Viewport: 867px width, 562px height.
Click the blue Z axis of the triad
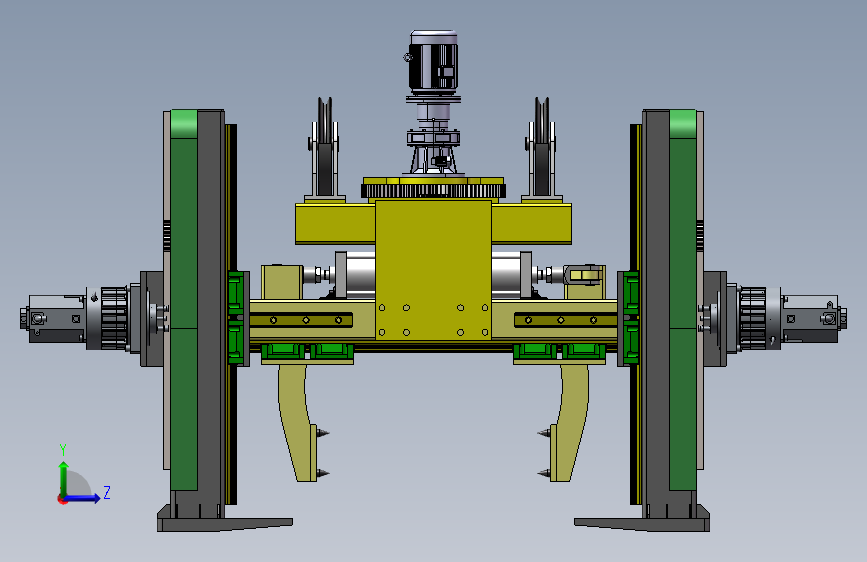(x=83, y=498)
